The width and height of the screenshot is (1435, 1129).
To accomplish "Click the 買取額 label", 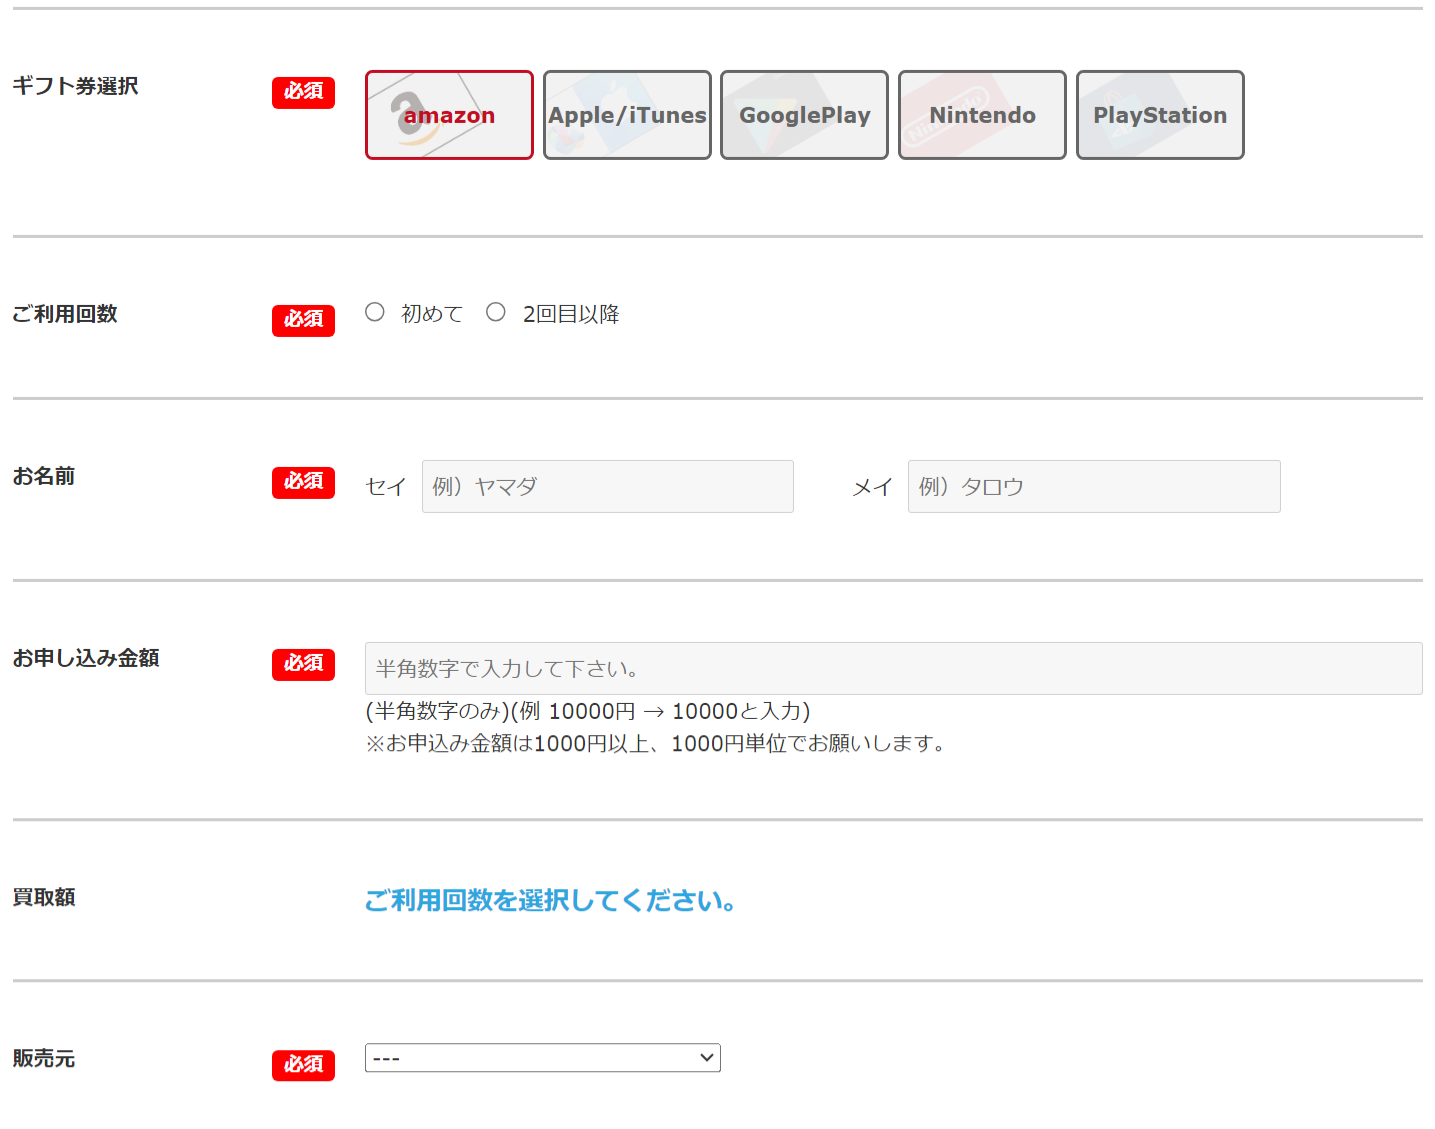I will click(44, 897).
